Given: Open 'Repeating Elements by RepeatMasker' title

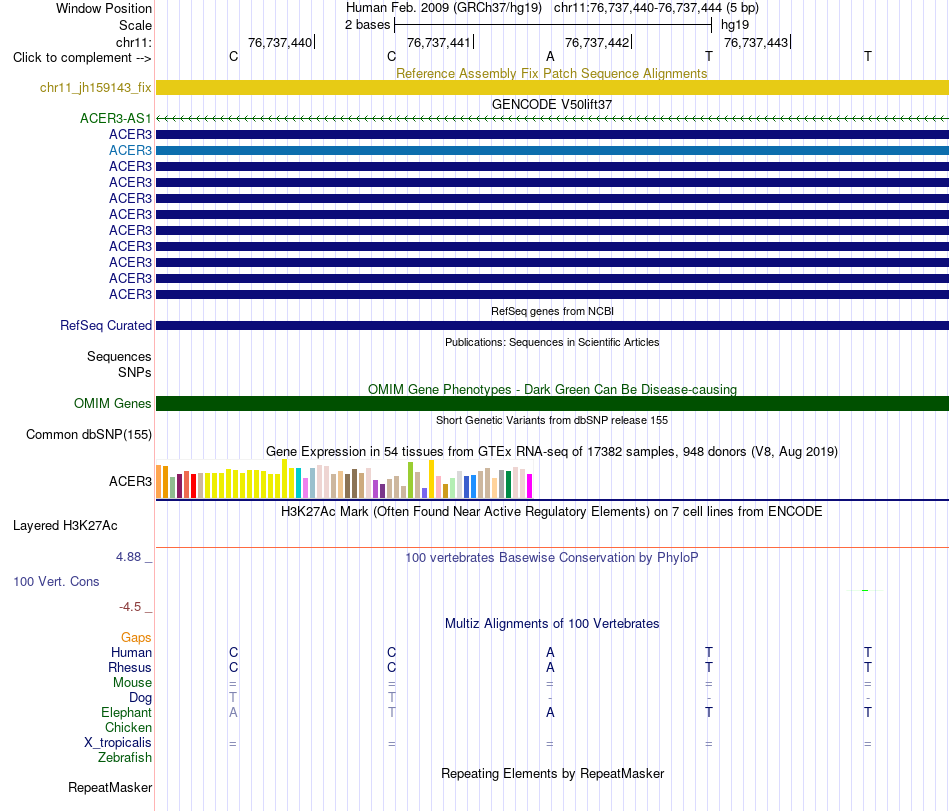Looking at the screenshot, I should [x=552, y=773].
